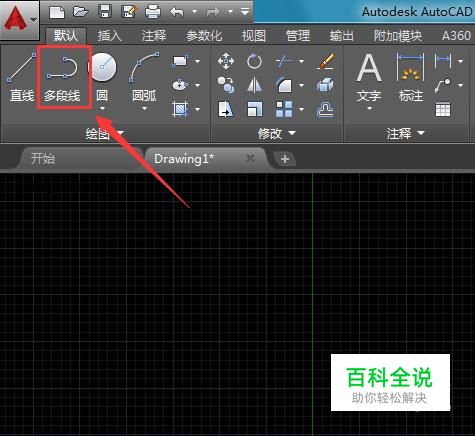The width and height of the screenshot is (475, 436).
Task: Open the leader tool dropdown arrow
Action: coord(460,85)
